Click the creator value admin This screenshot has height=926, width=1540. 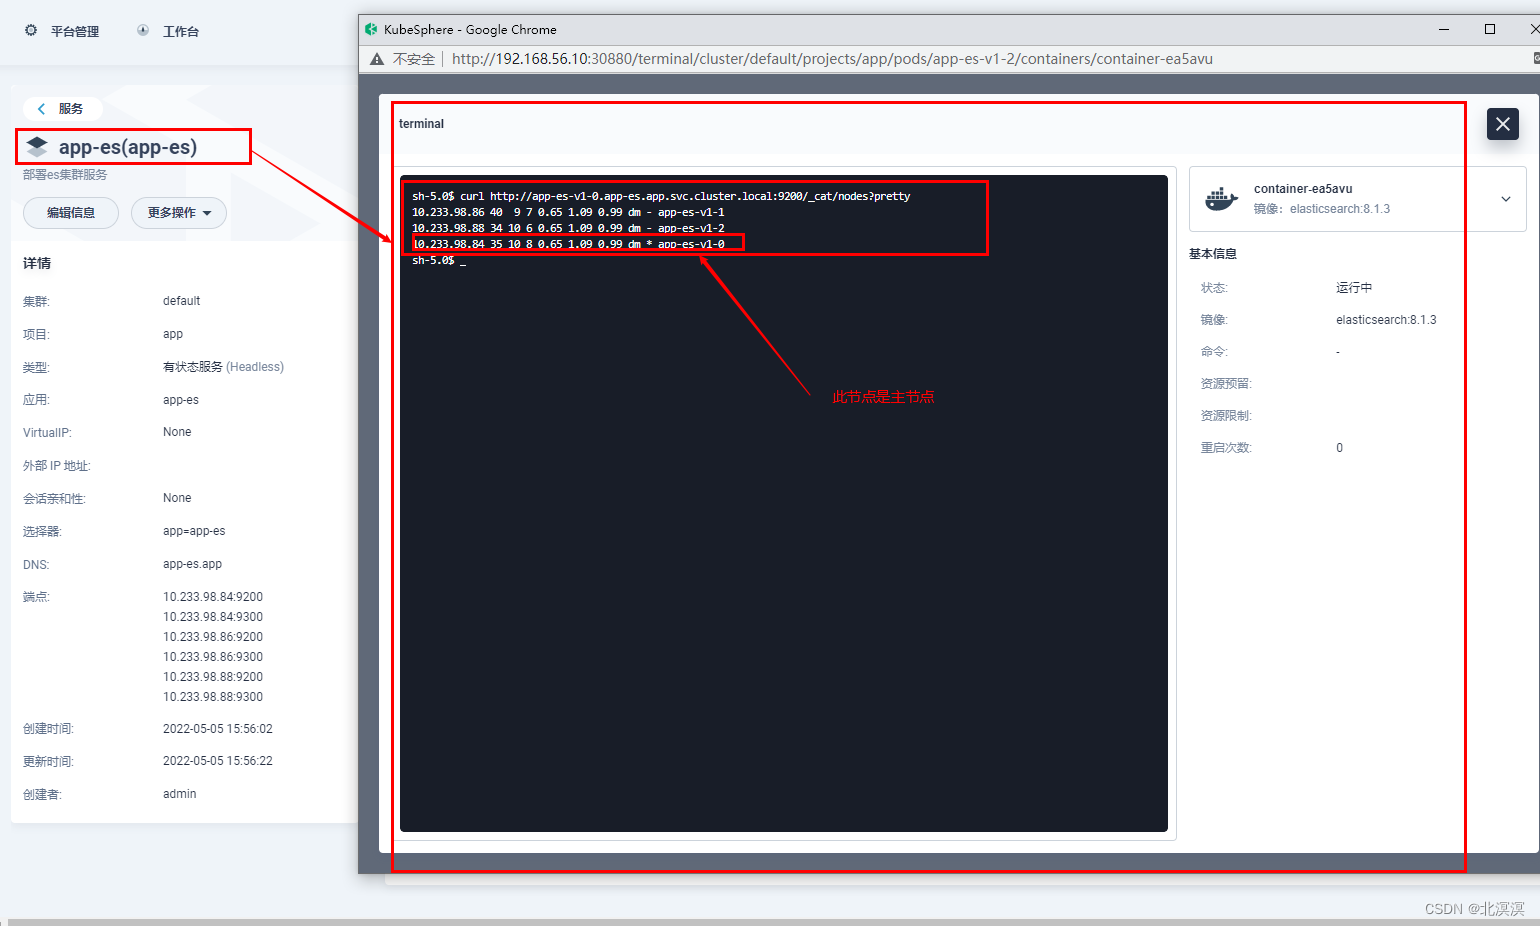[180, 794]
